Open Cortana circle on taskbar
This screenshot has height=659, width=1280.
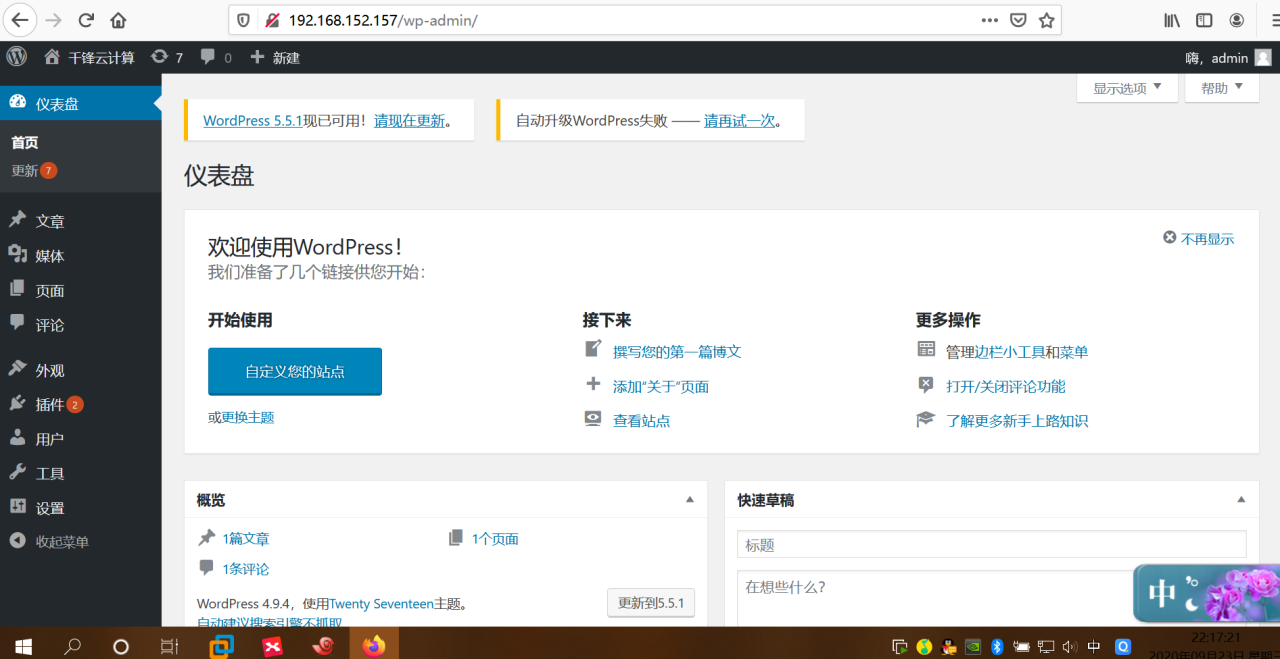pos(121,646)
